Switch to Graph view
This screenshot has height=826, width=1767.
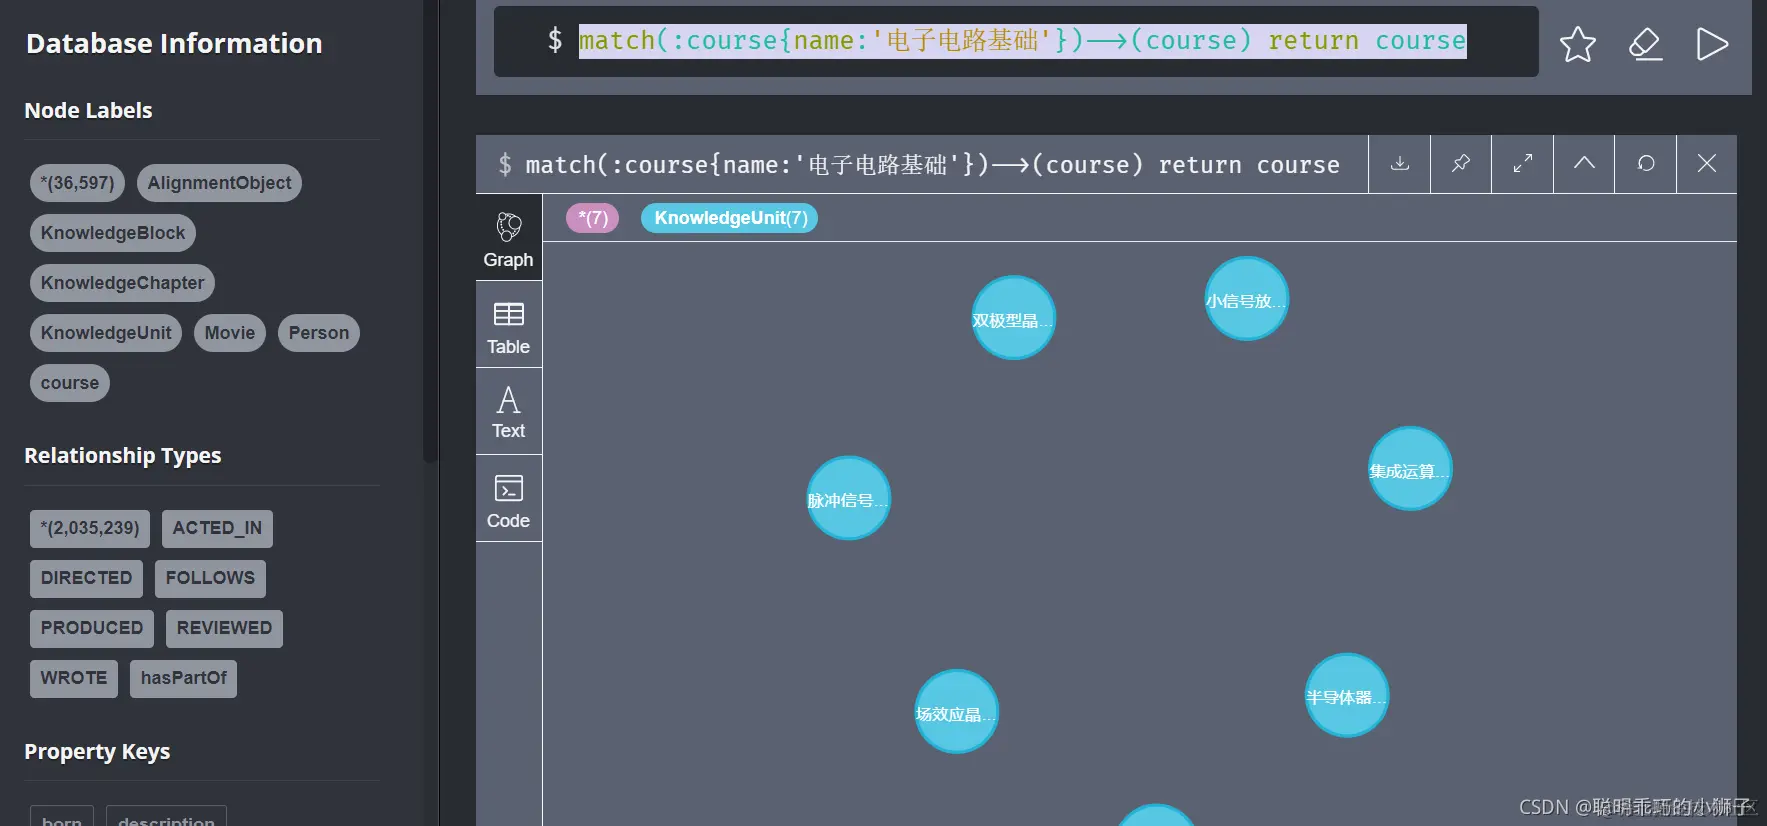(509, 239)
